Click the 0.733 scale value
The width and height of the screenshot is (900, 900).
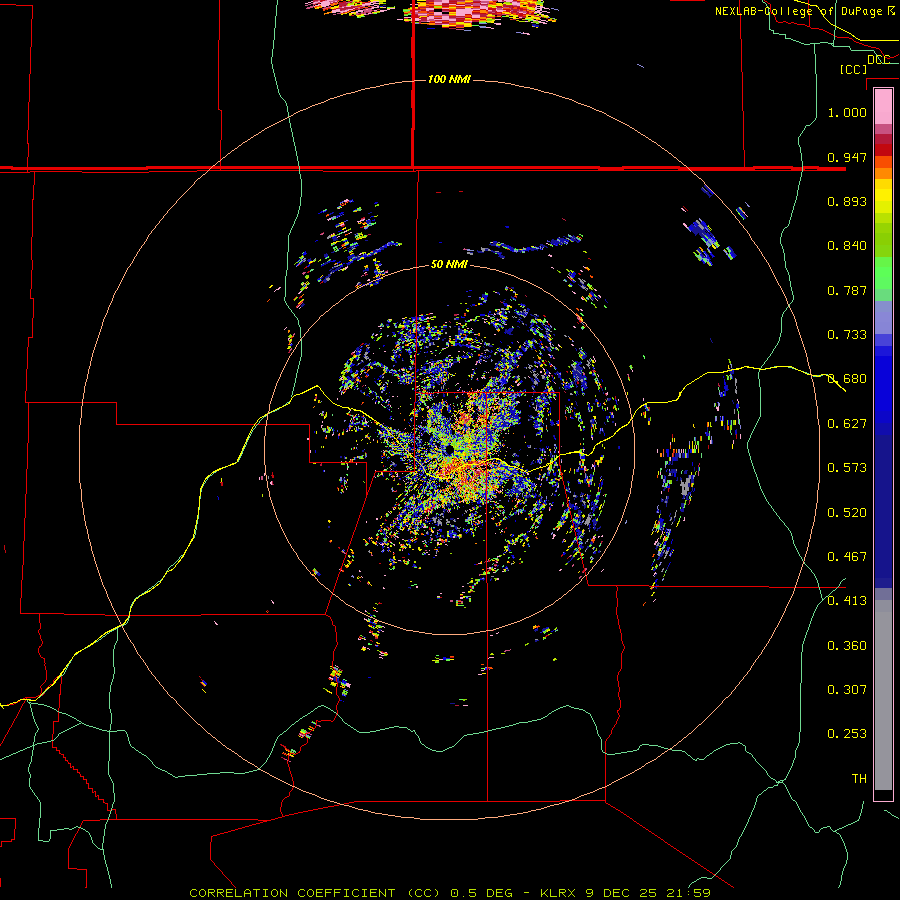(847, 335)
